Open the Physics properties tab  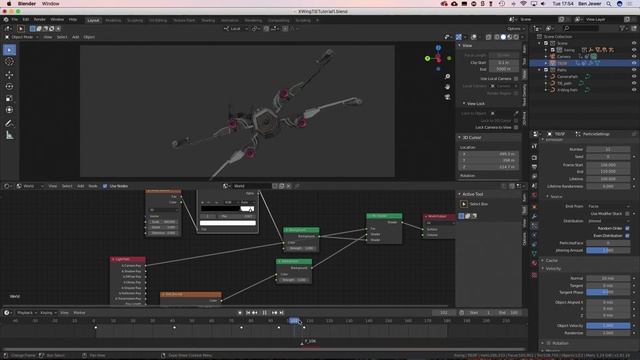click(534, 235)
